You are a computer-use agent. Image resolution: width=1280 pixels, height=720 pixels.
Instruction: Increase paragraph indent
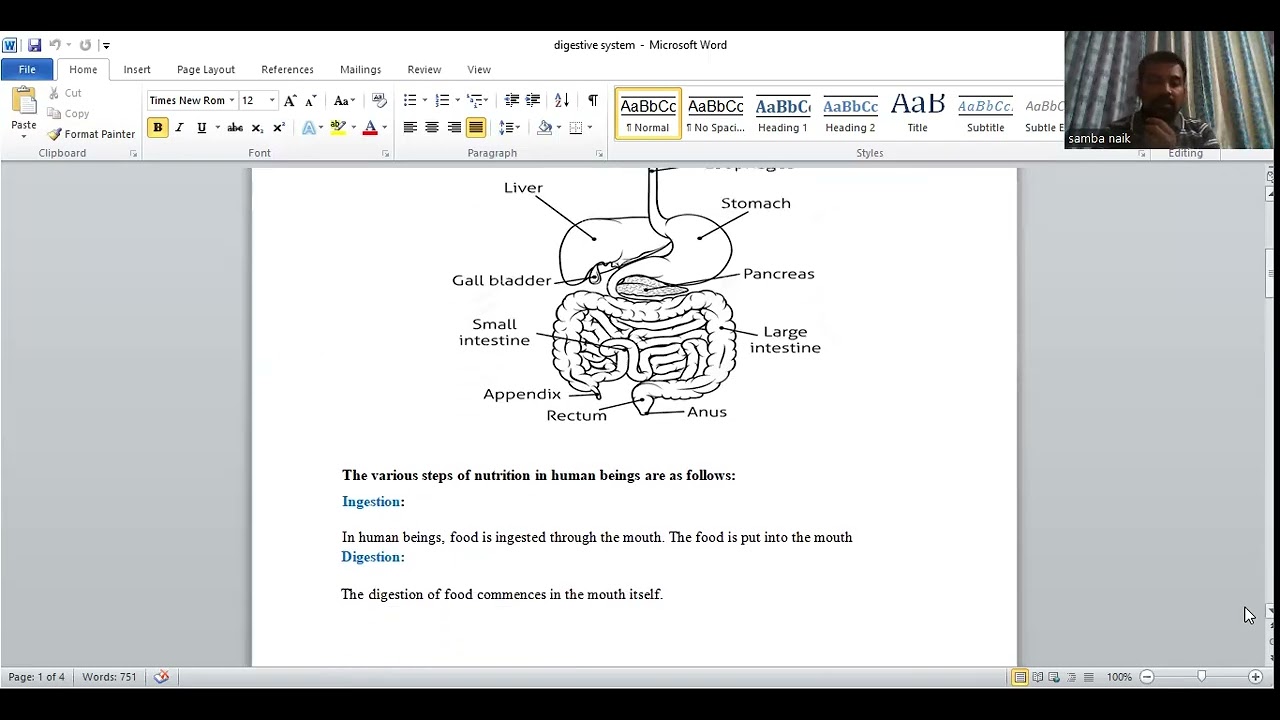(533, 100)
